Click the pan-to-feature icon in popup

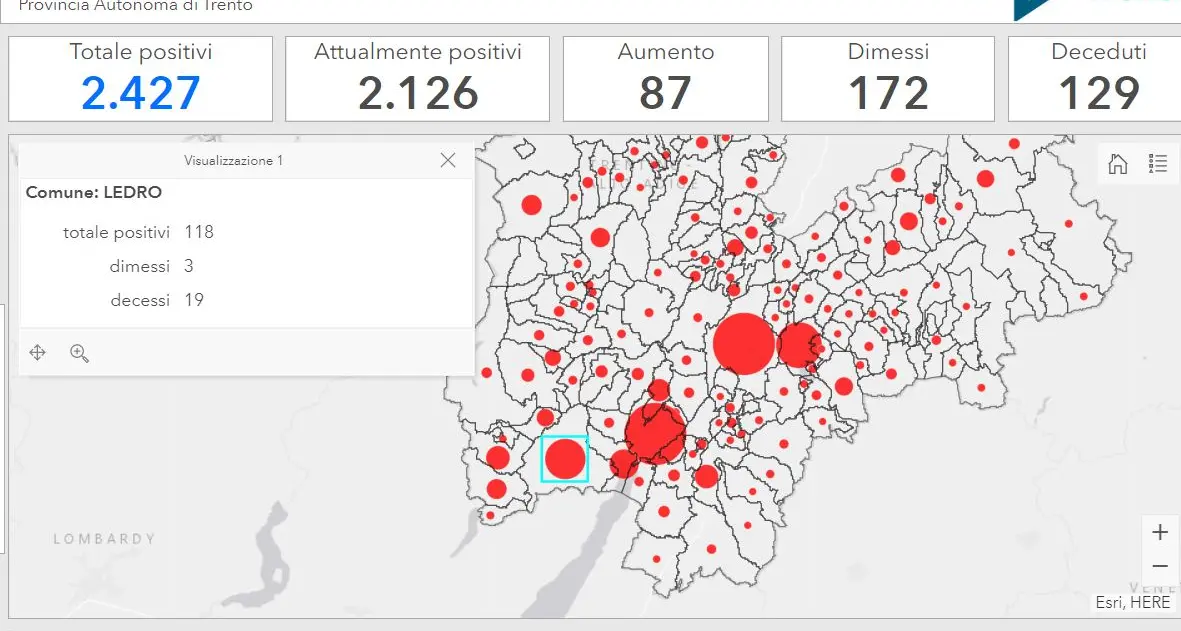pyautogui.click(x=38, y=352)
